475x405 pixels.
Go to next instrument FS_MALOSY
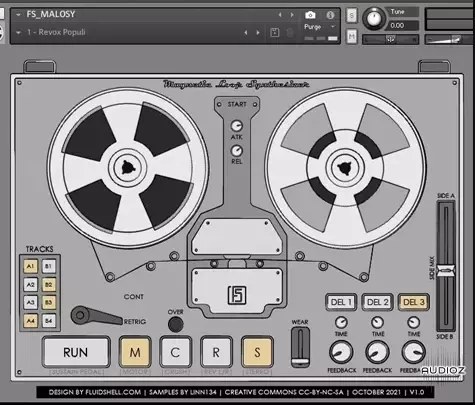click(x=292, y=15)
